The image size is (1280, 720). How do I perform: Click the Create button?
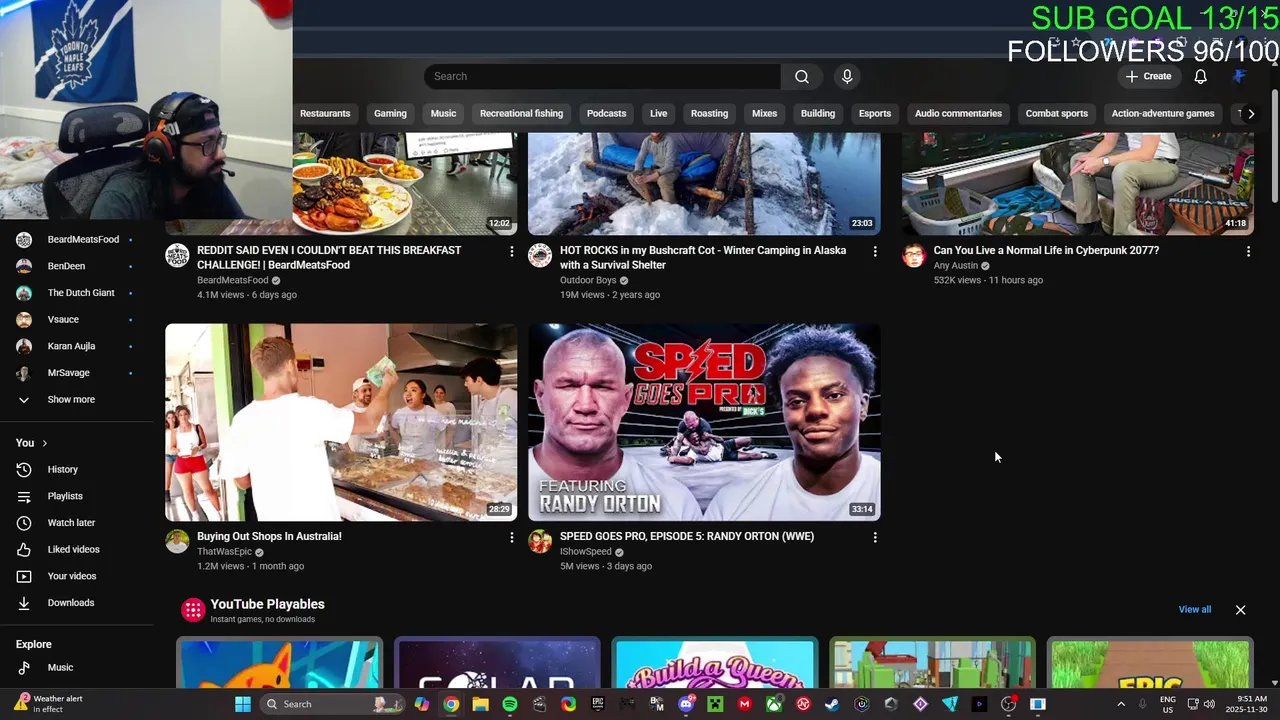pos(1148,77)
